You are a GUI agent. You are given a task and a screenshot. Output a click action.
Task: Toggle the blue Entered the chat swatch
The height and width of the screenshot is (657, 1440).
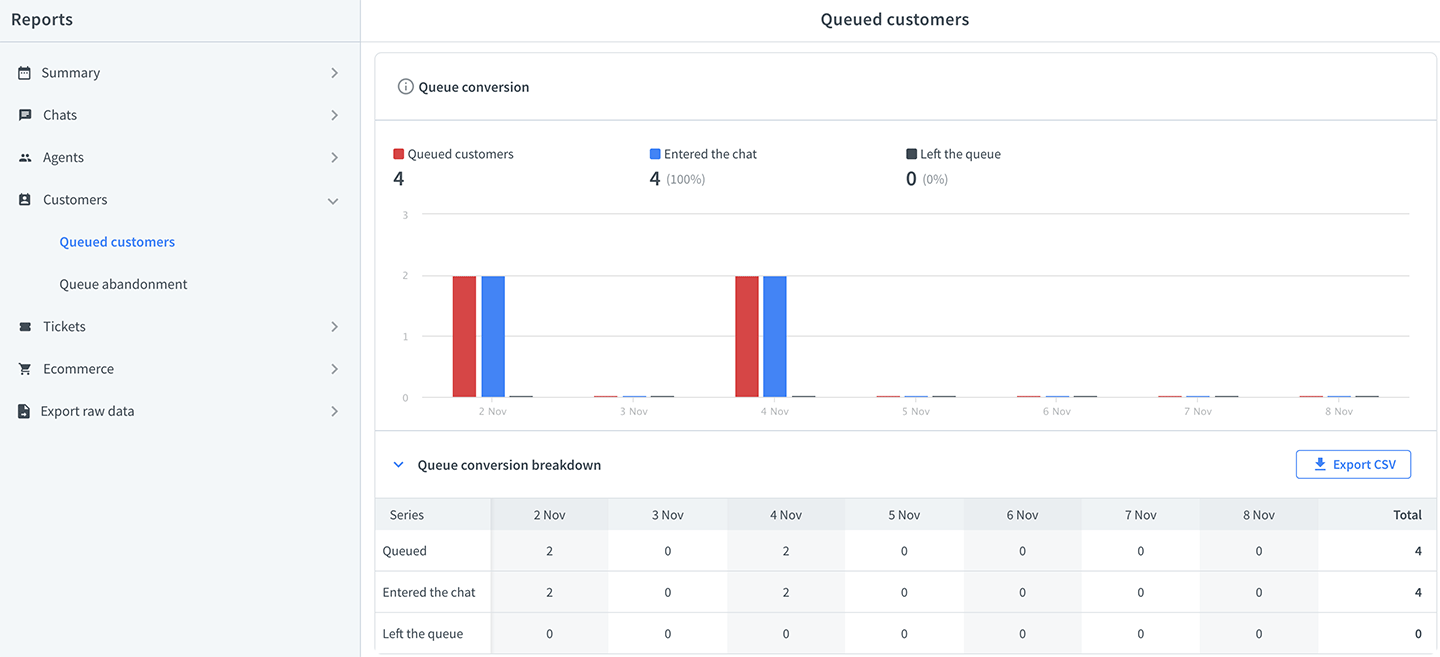[655, 154]
